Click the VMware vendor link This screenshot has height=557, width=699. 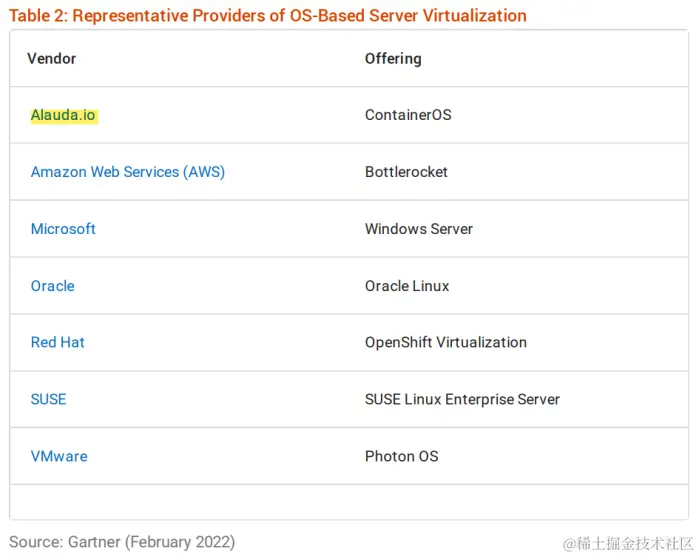pyautogui.click(x=59, y=456)
